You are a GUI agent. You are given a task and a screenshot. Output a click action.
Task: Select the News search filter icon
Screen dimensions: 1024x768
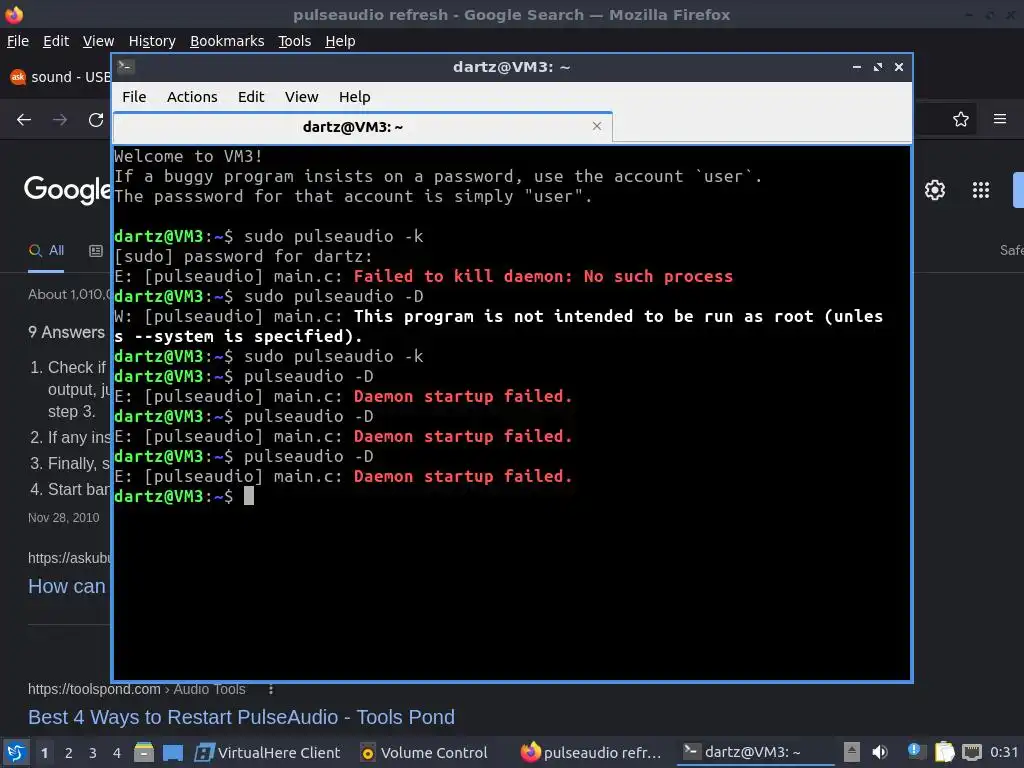pyautogui.click(x=96, y=251)
